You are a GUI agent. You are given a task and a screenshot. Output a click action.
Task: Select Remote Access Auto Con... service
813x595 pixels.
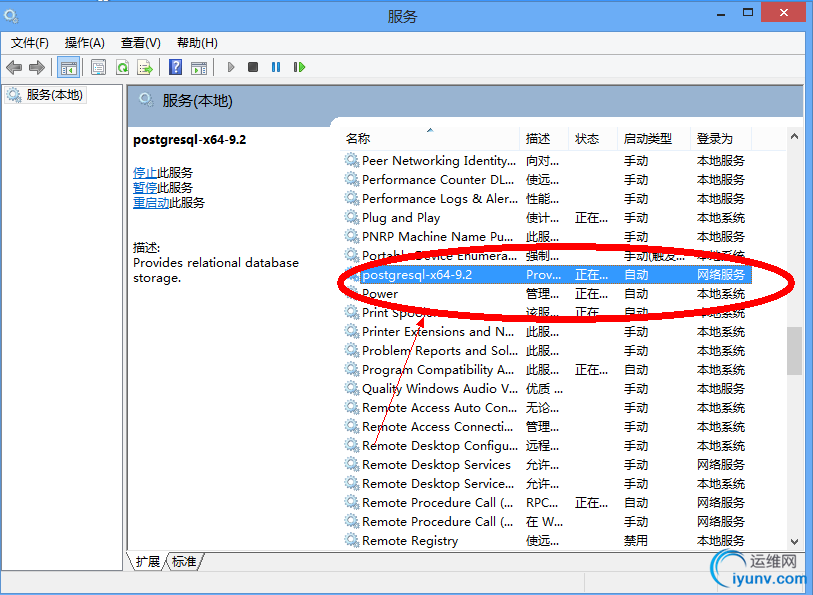pos(547,408)
